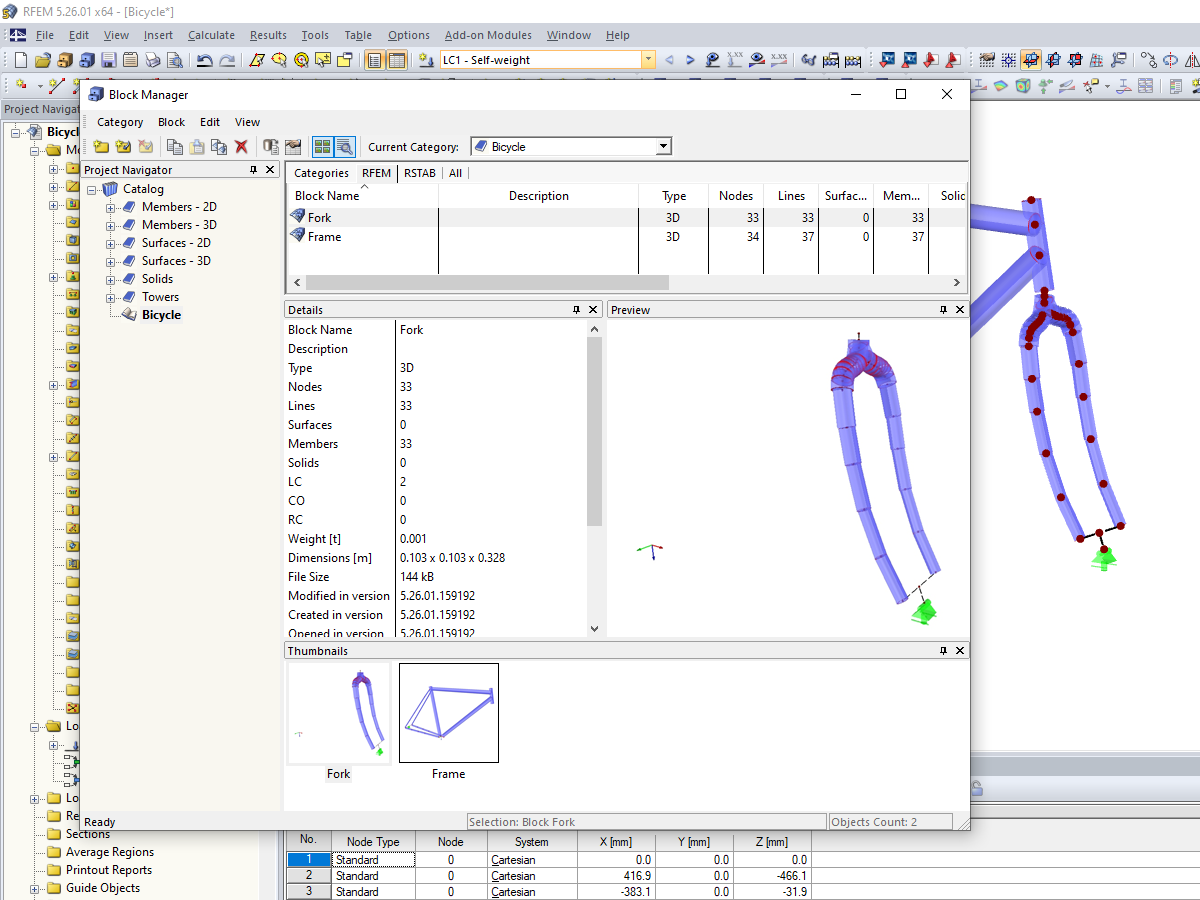1200x900 pixels.
Task: Click the Nodes column header
Action: [736, 196]
